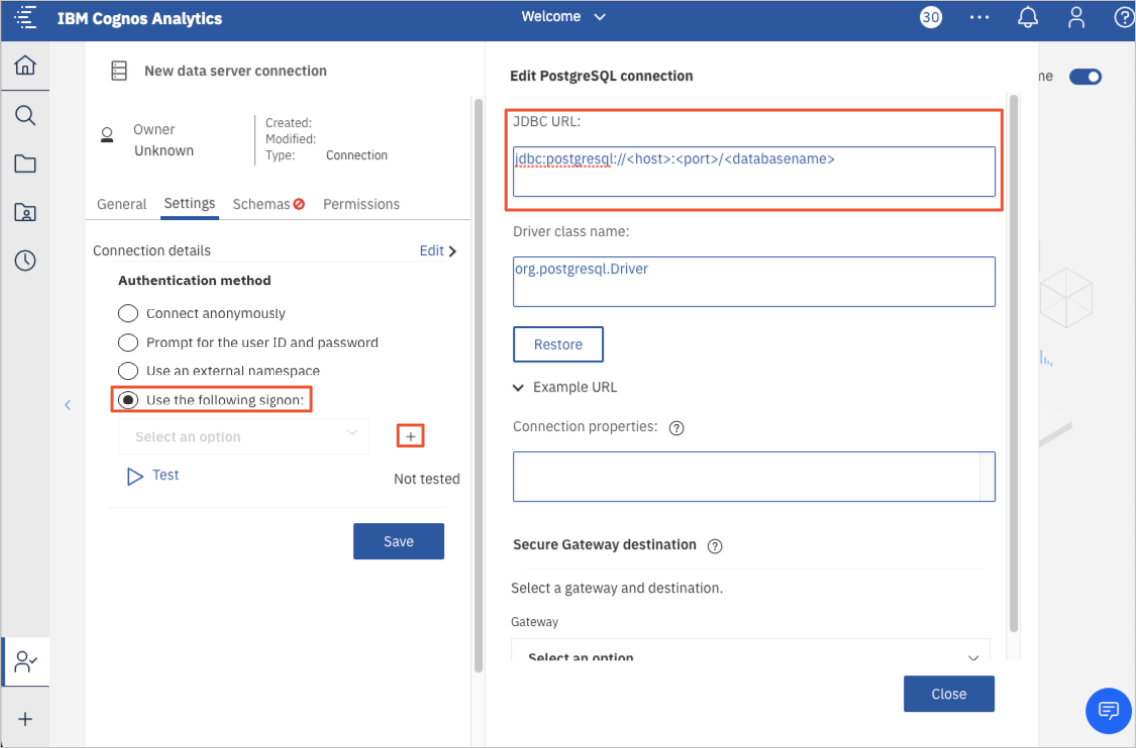Click the data server connection icon
The height and width of the screenshot is (748, 1136).
[119, 71]
